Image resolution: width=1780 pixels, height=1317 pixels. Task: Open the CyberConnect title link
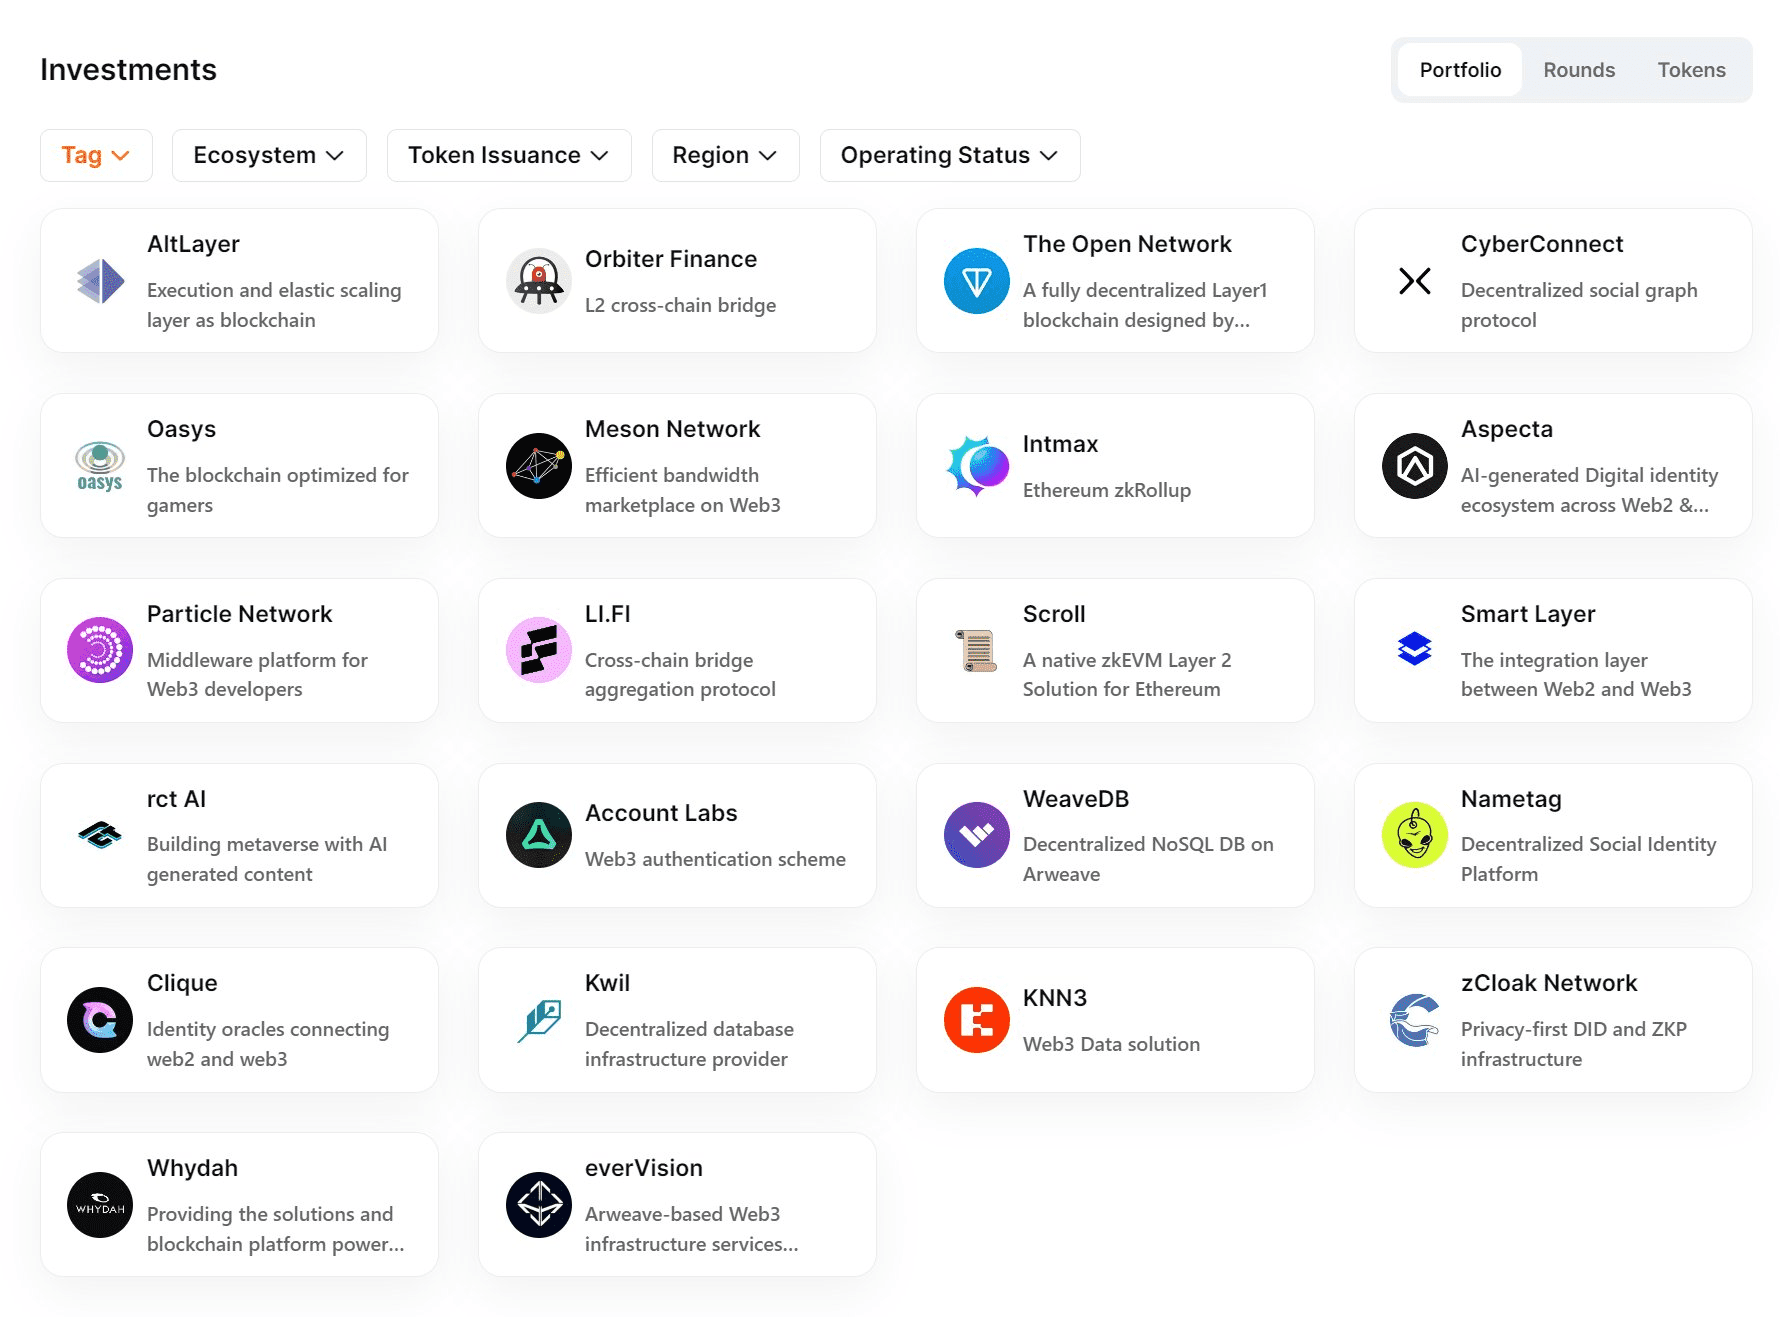coord(1542,244)
